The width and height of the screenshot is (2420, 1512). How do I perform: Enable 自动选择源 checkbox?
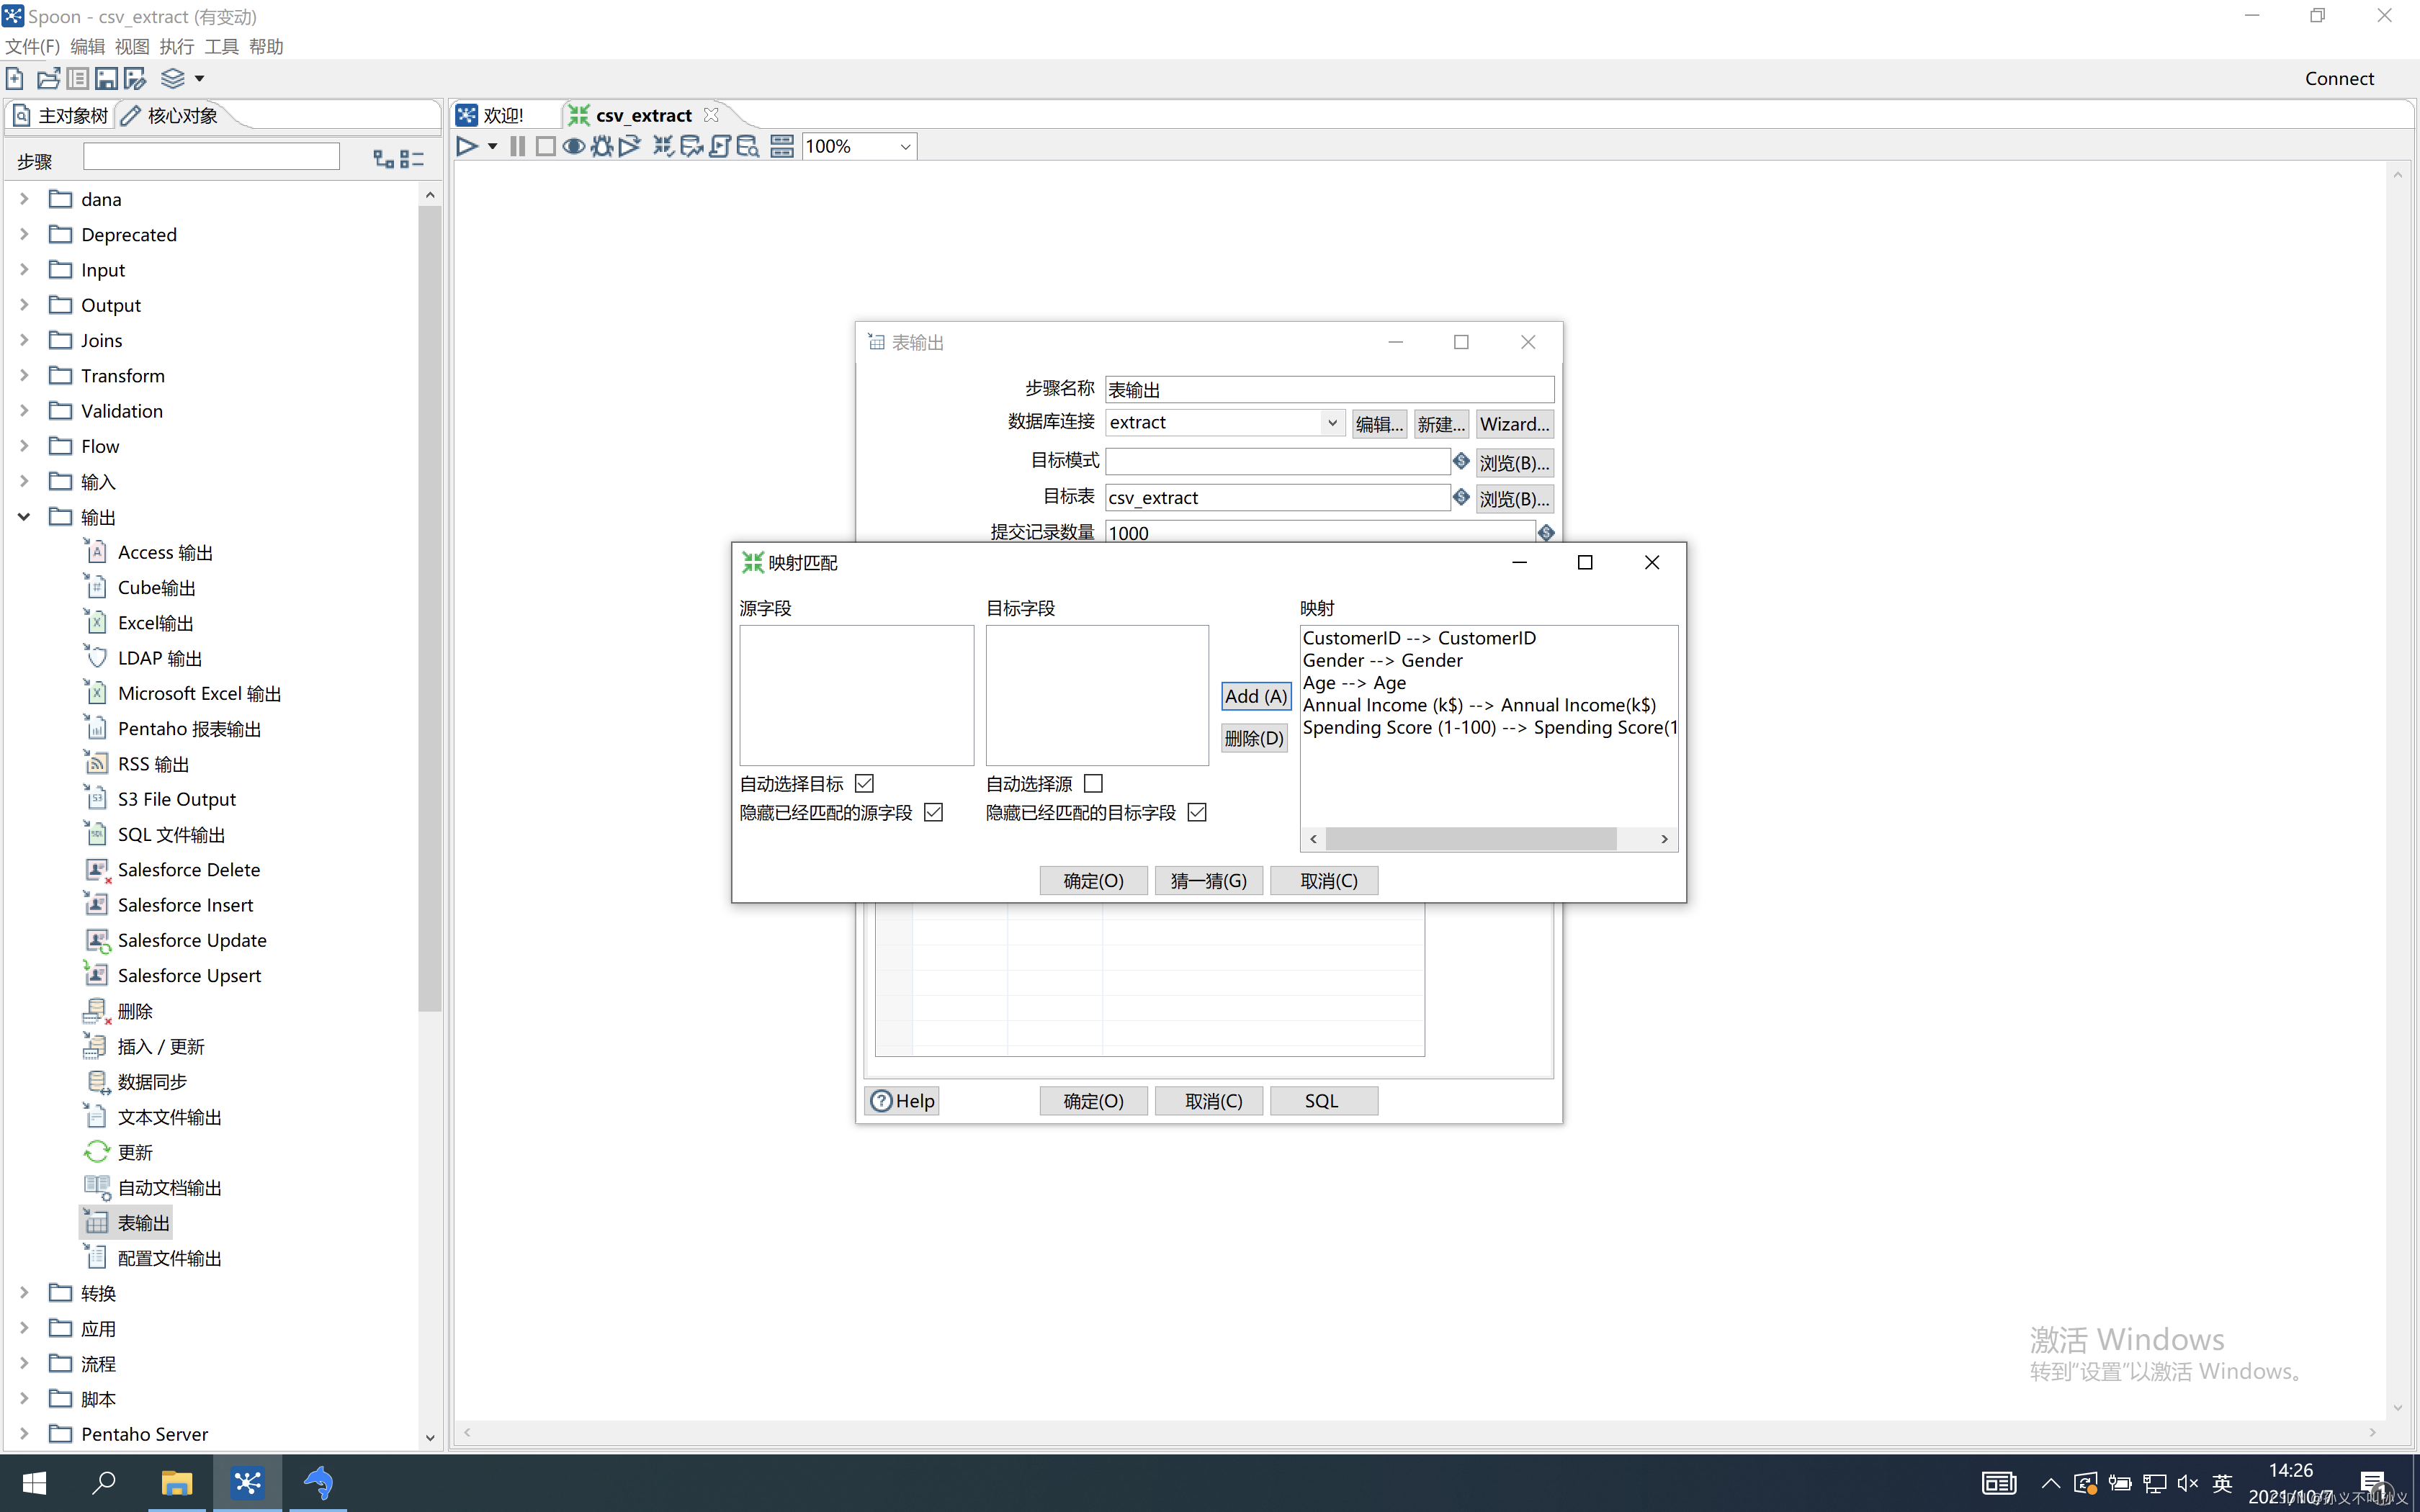click(x=1093, y=783)
